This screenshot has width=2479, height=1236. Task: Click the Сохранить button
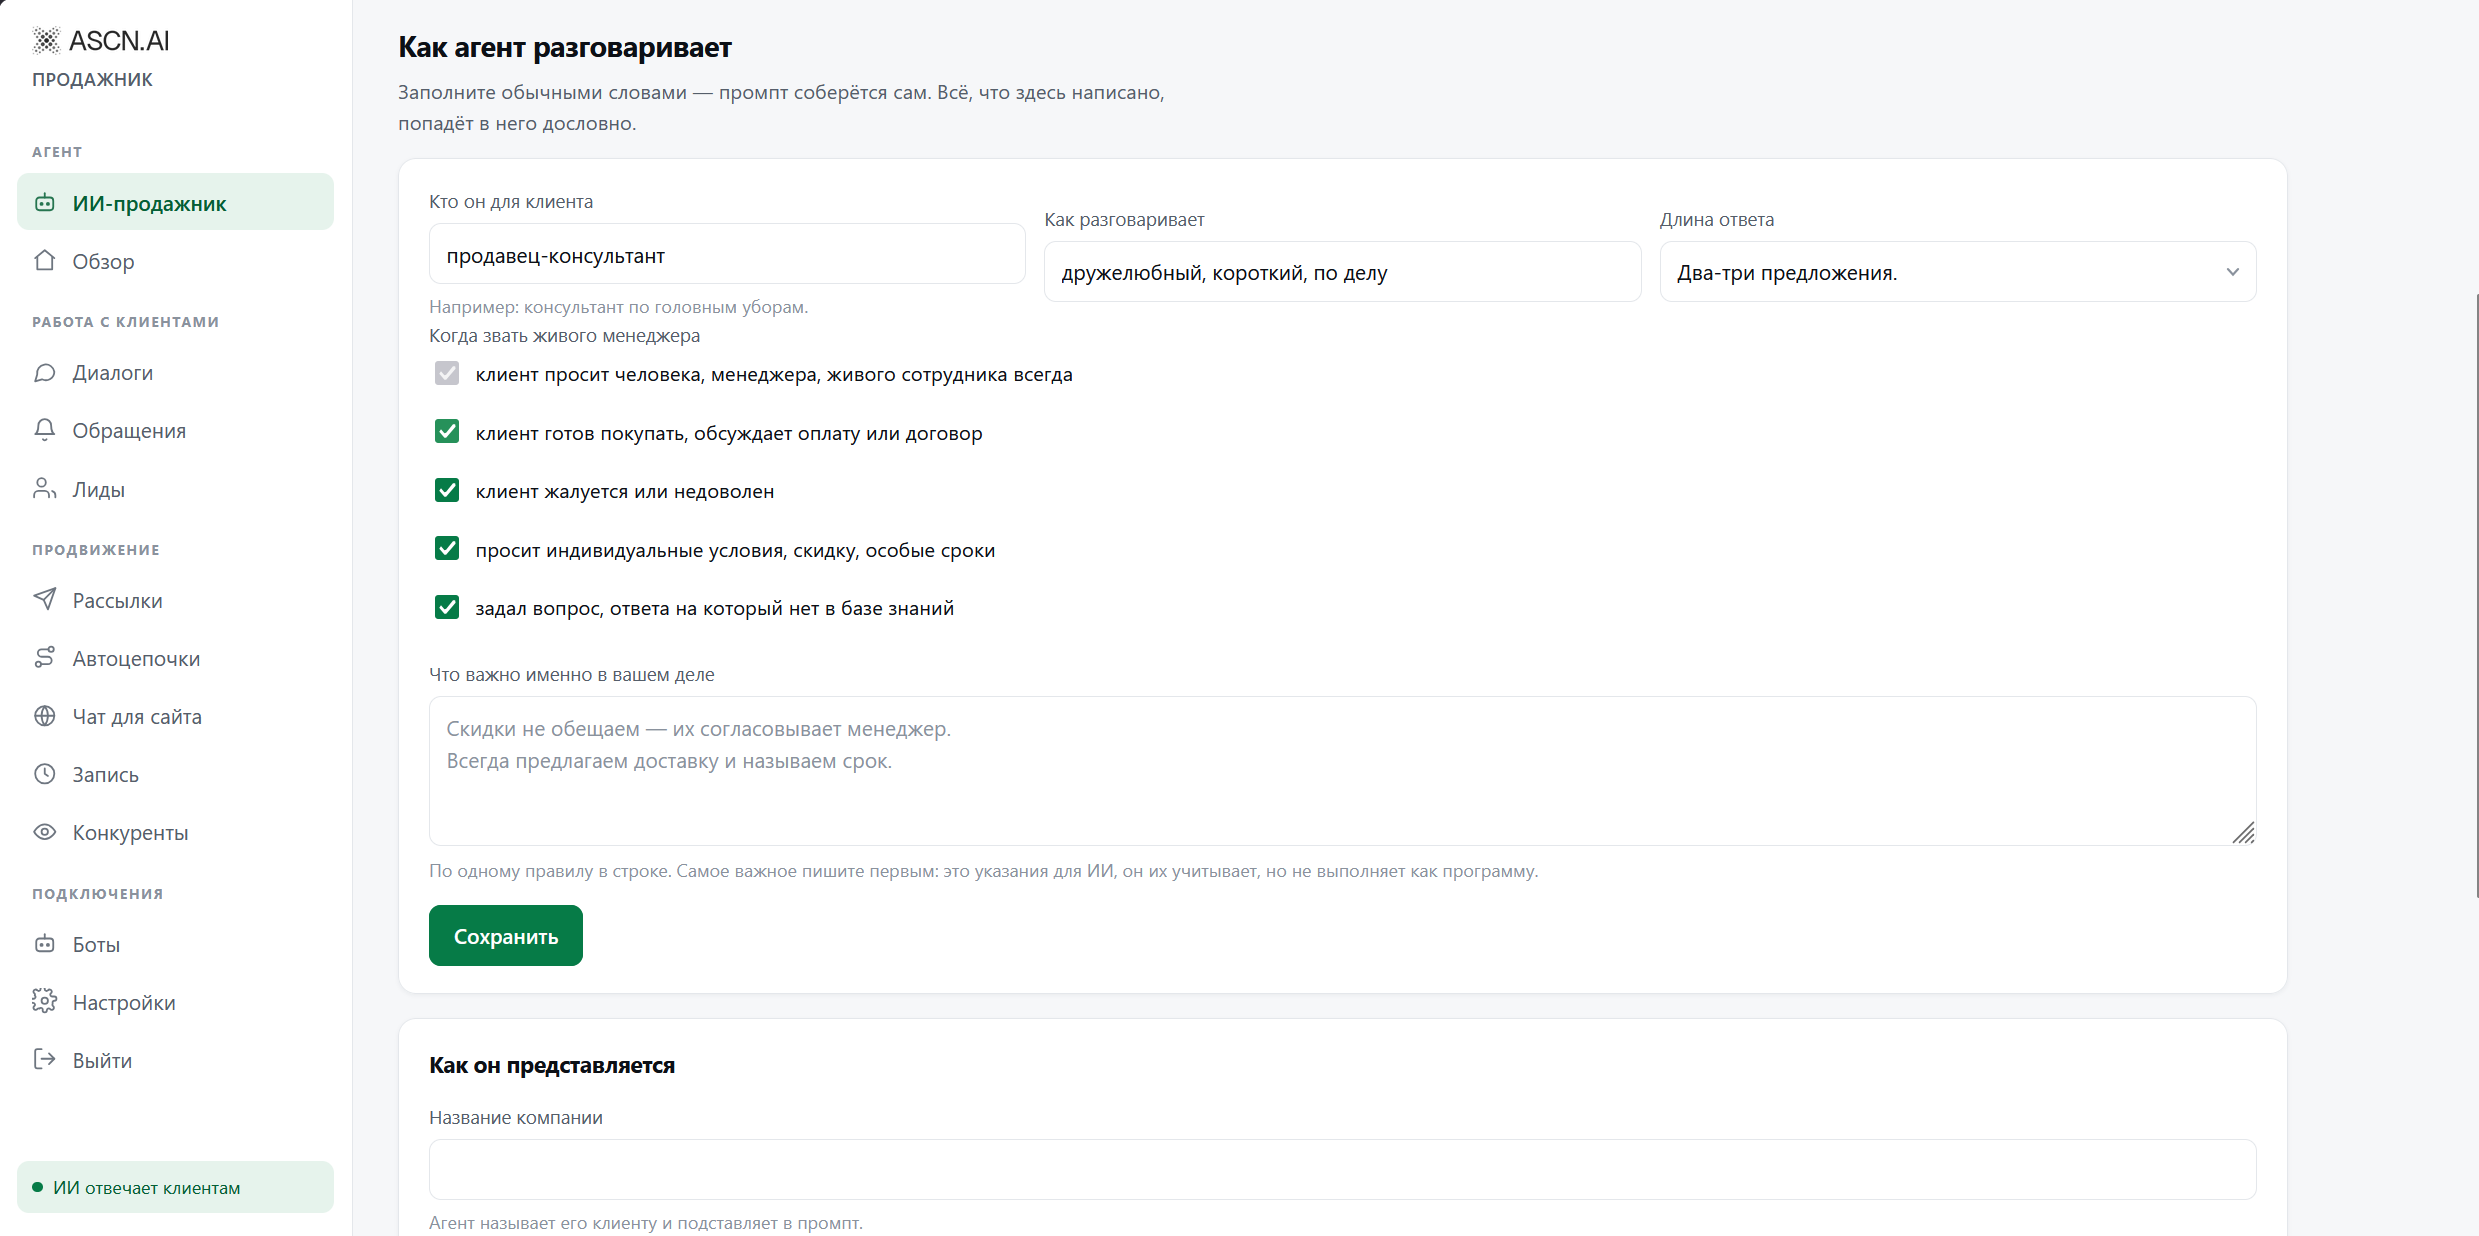click(x=505, y=936)
